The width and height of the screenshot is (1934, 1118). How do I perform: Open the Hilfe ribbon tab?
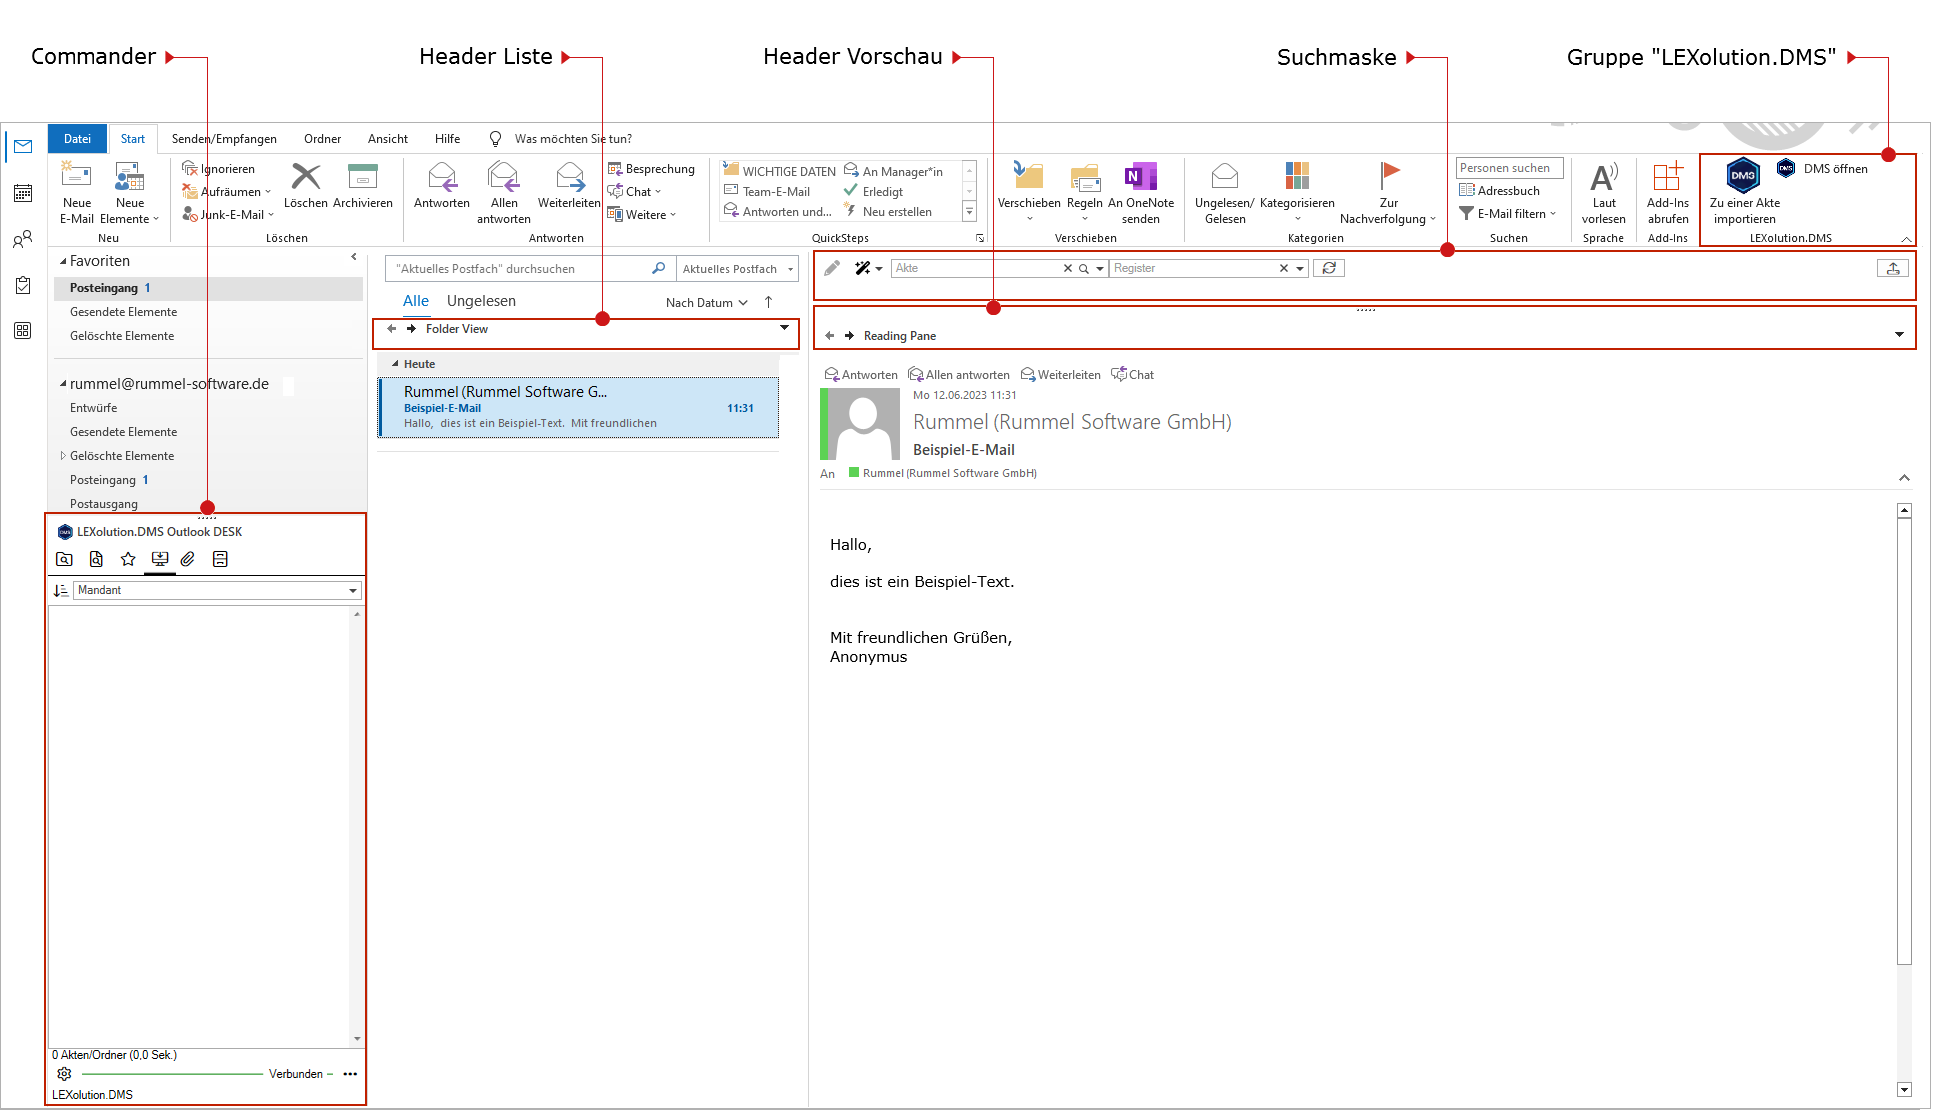[x=448, y=139]
